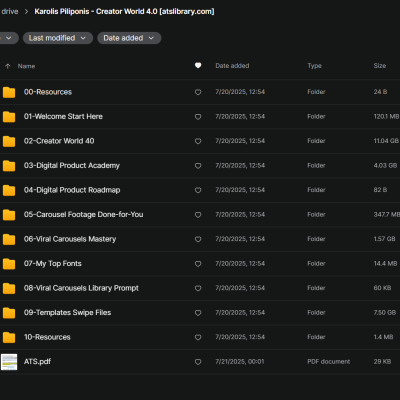The image size is (400, 400).
Task: Open the 02-Creator World 40 folder icon
Action: coord(9,141)
